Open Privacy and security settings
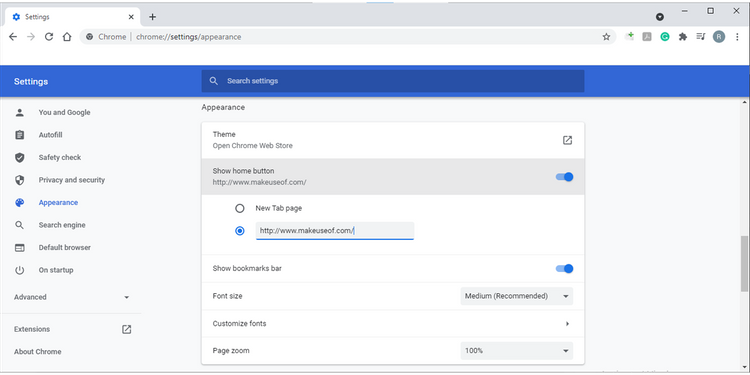Image resolution: width=750 pixels, height=375 pixels. 72,180
